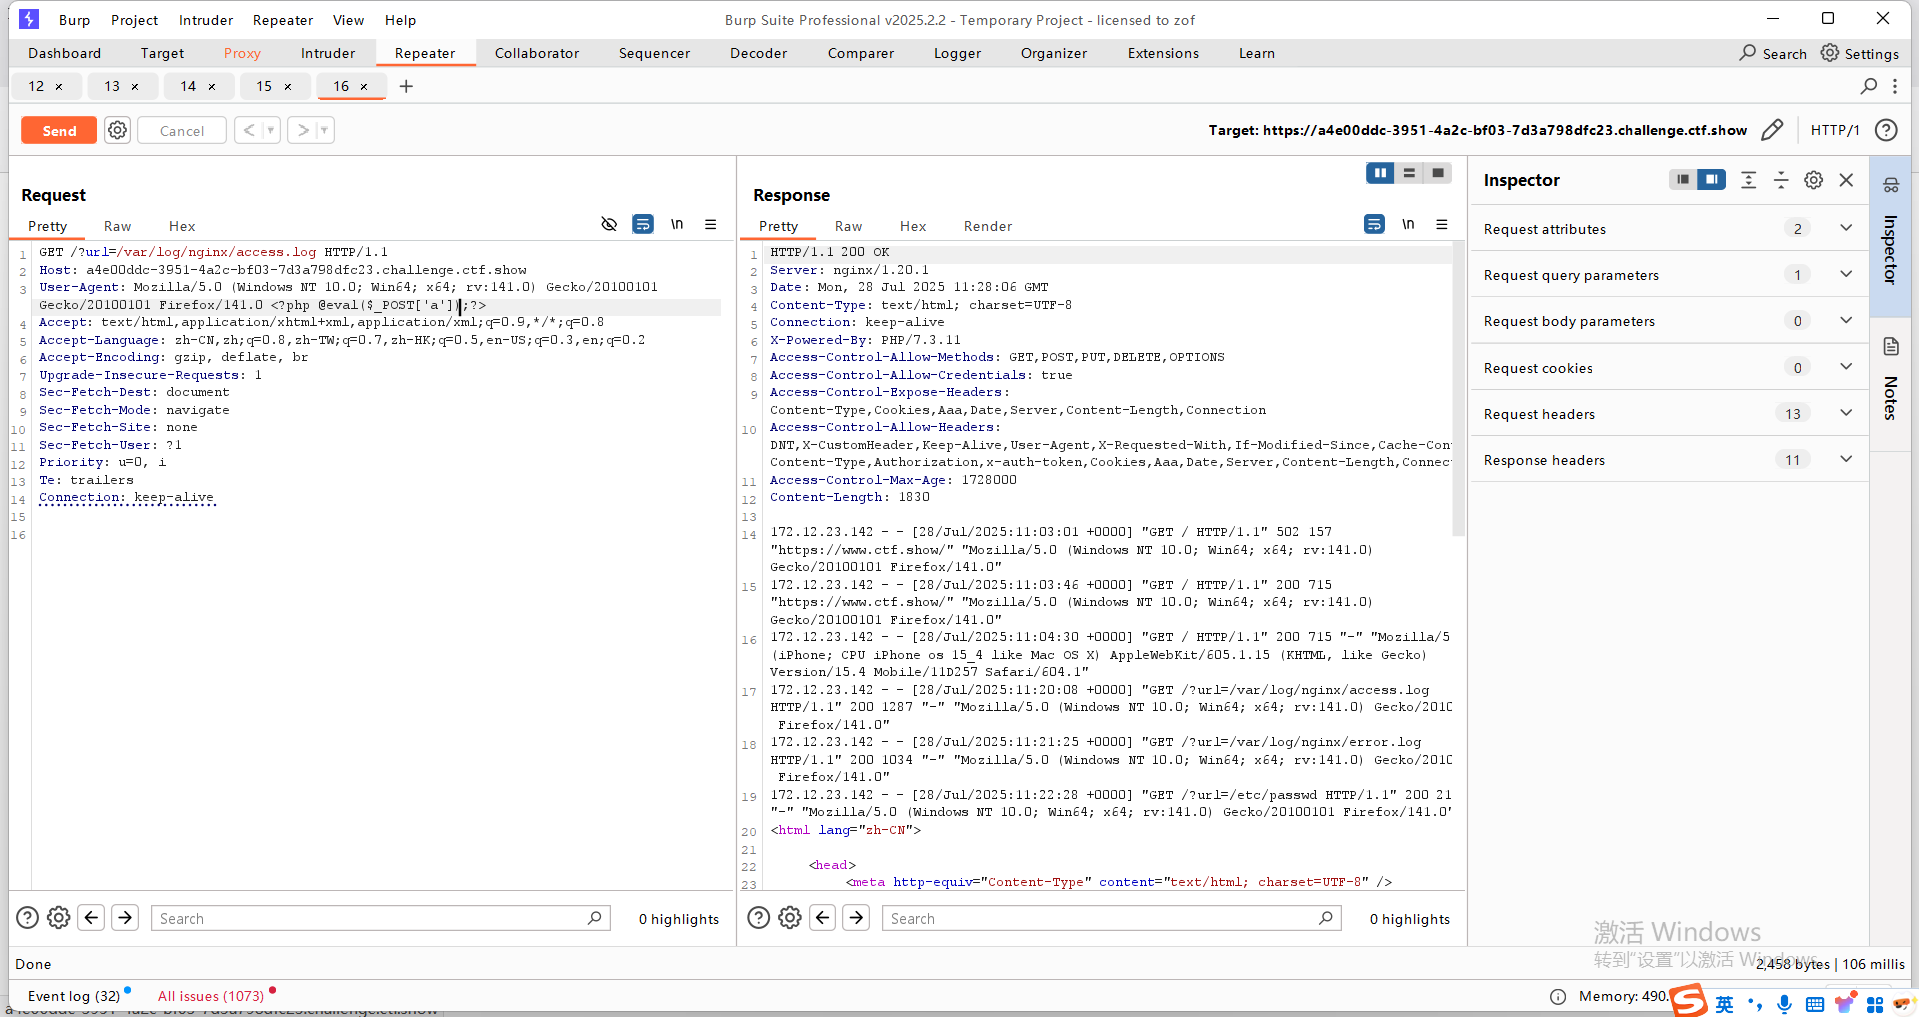1919x1017 pixels.
Task: Select side-by-side request/response layout
Action: pos(1380,173)
